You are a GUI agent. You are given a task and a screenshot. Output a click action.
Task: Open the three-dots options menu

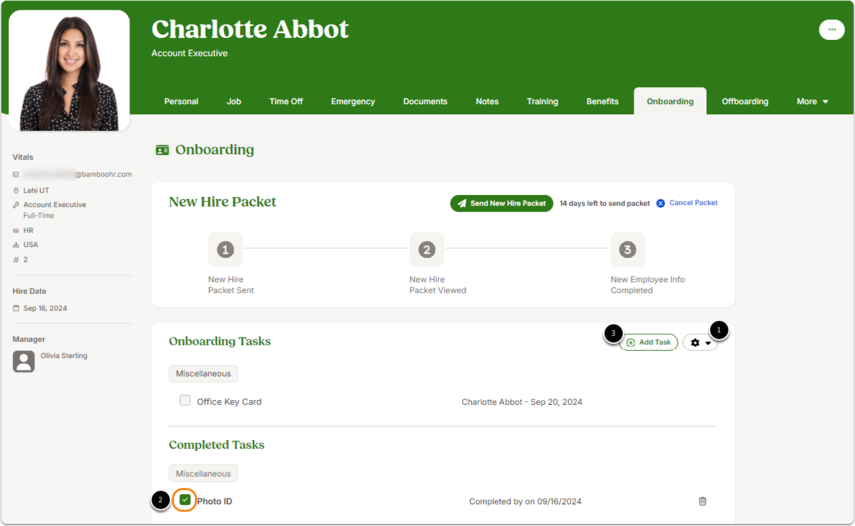click(x=832, y=29)
